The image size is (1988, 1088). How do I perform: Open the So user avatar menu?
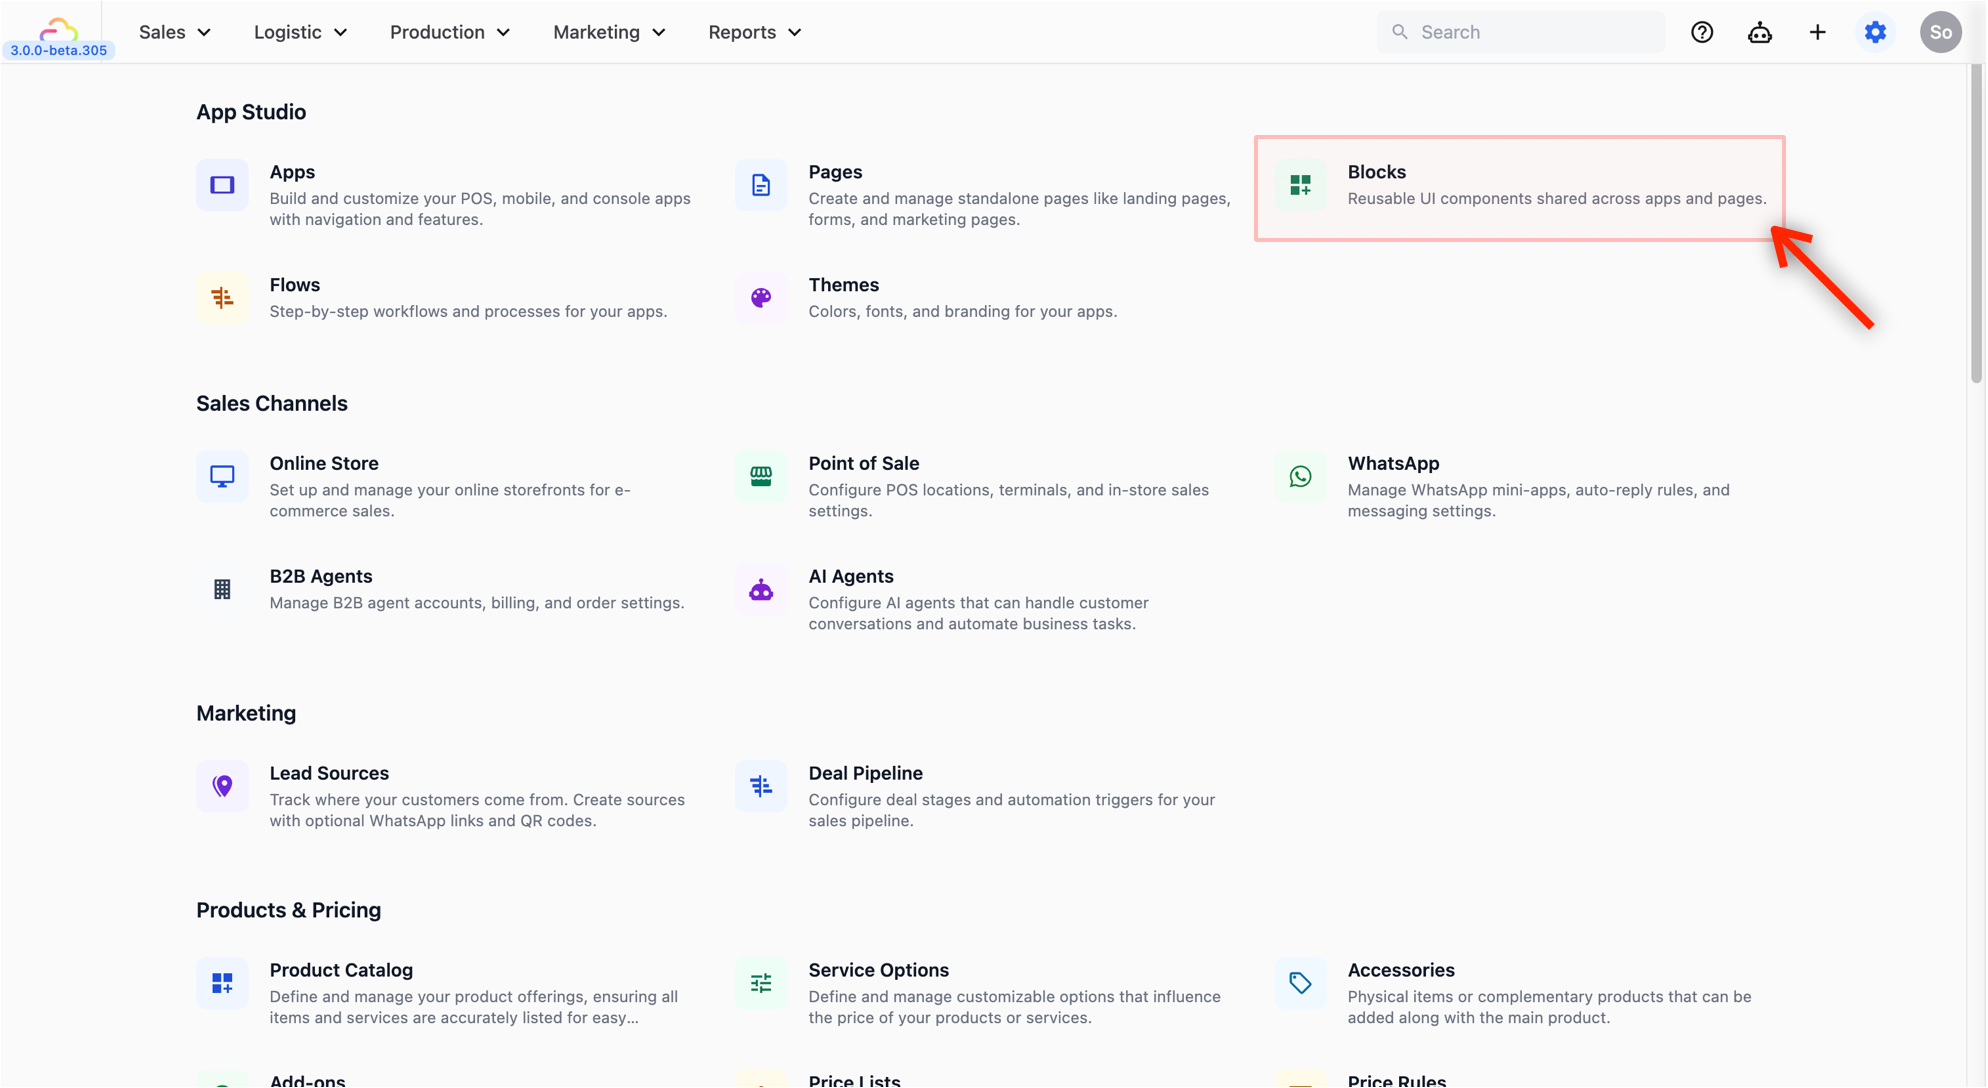[x=1940, y=32]
